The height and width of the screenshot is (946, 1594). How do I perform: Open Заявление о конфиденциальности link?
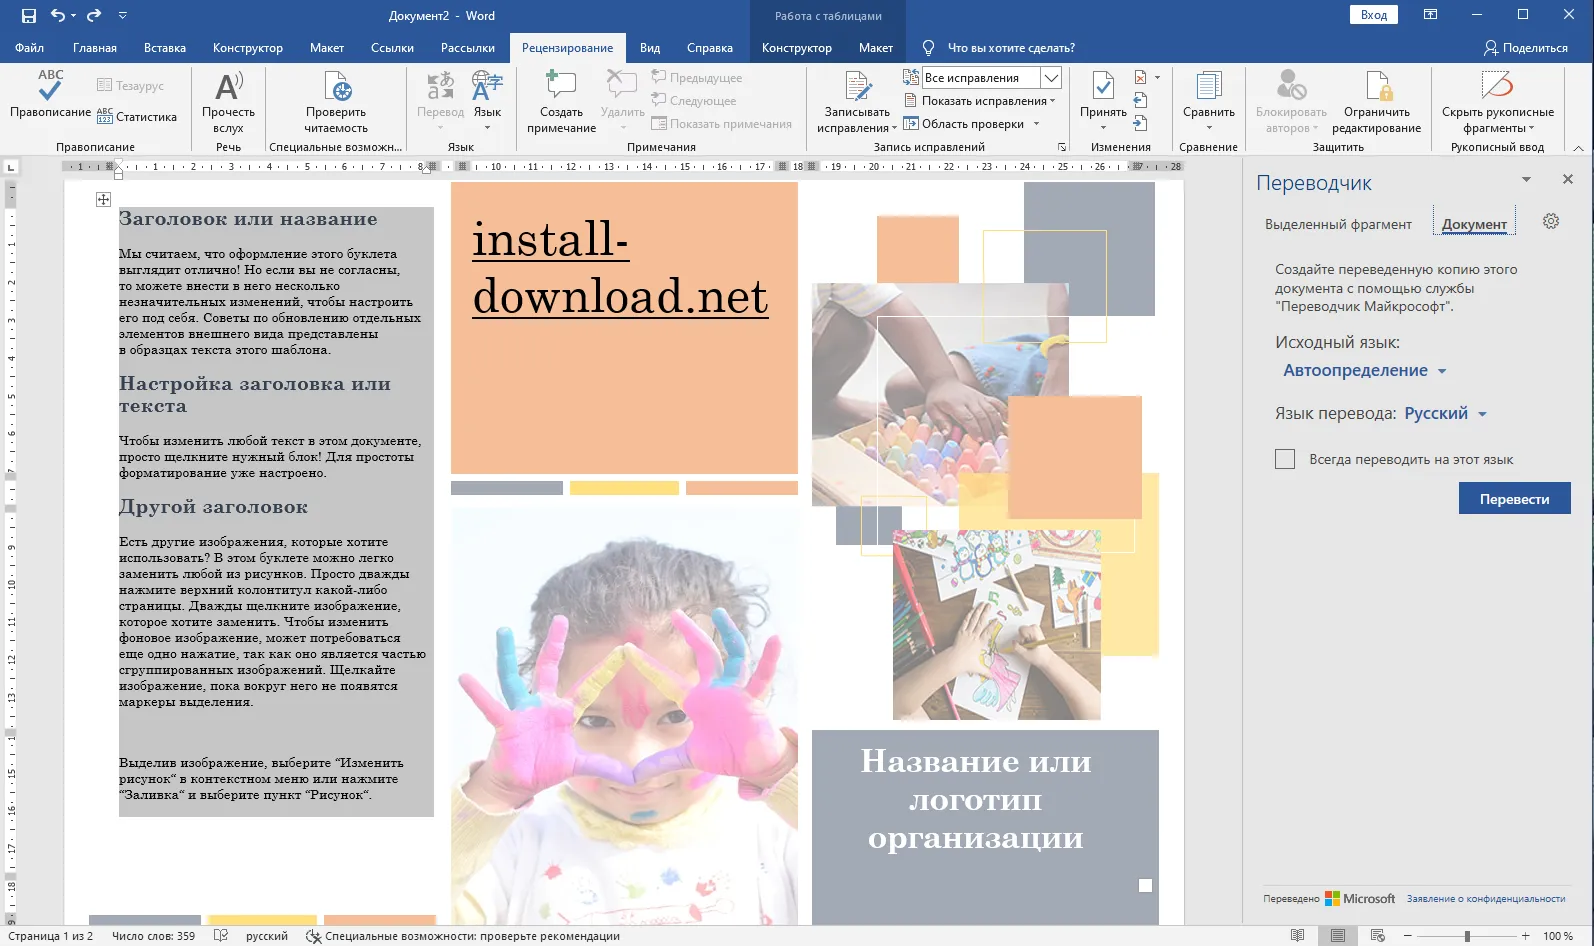point(1485,899)
